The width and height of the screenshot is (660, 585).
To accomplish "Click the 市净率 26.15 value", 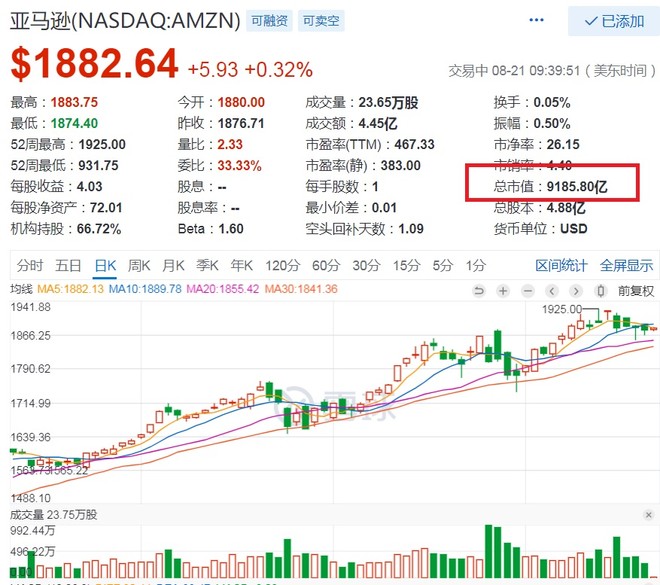I will [x=563, y=144].
